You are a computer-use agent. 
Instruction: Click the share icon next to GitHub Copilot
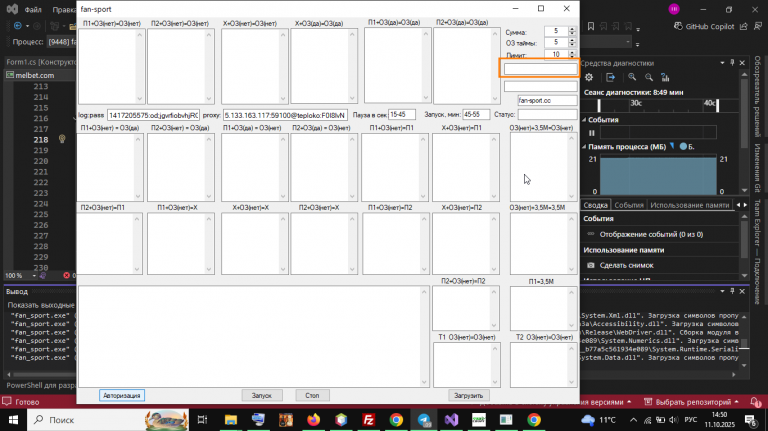[744, 26]
